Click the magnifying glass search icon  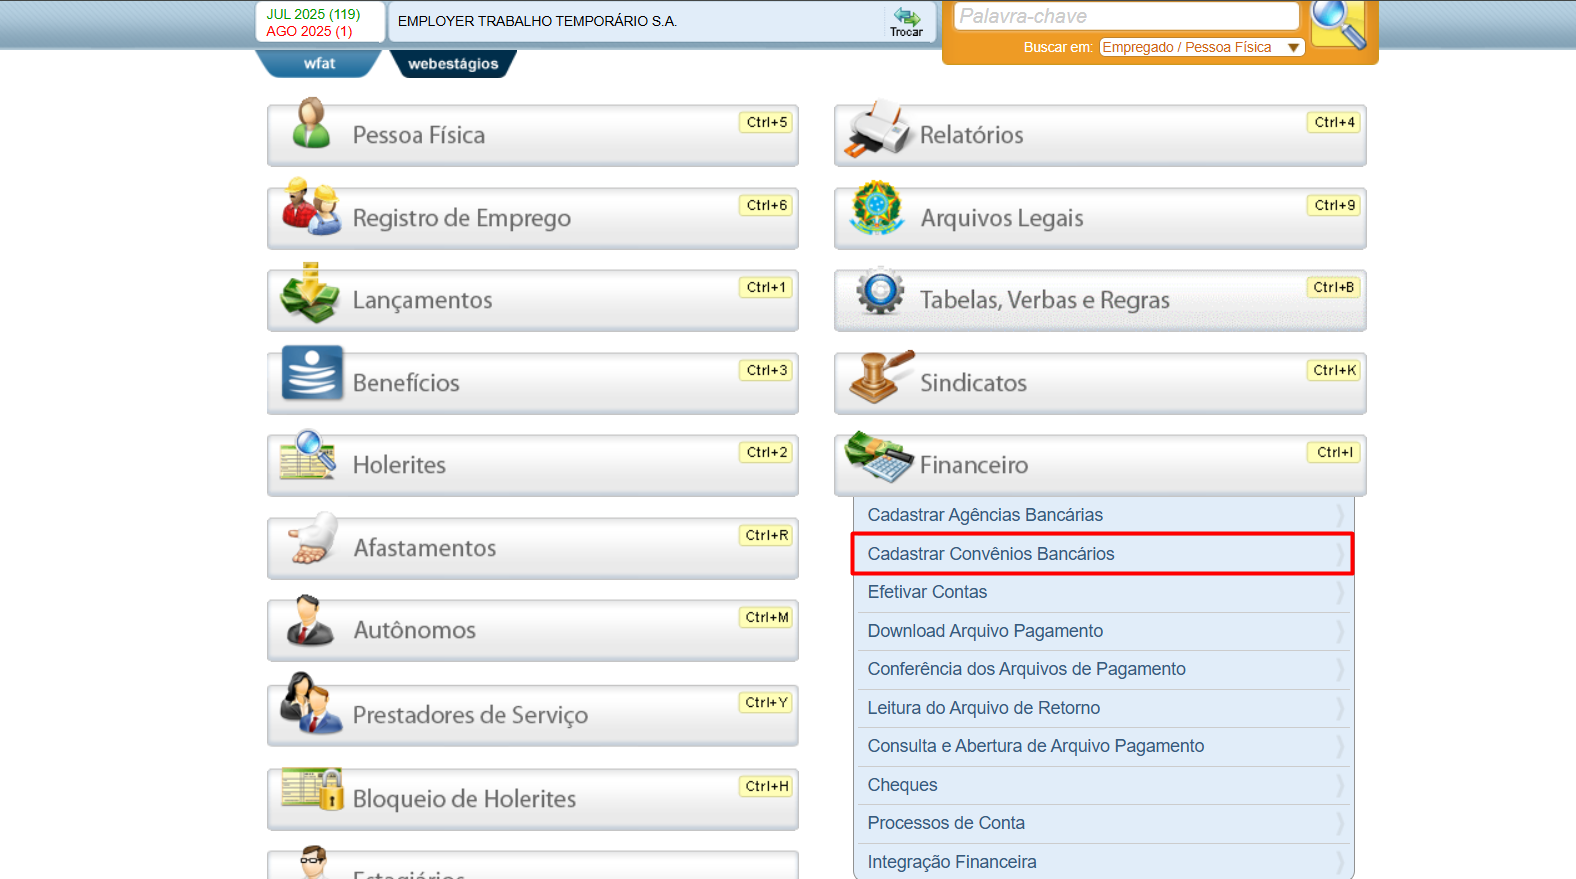[1338, 24]
